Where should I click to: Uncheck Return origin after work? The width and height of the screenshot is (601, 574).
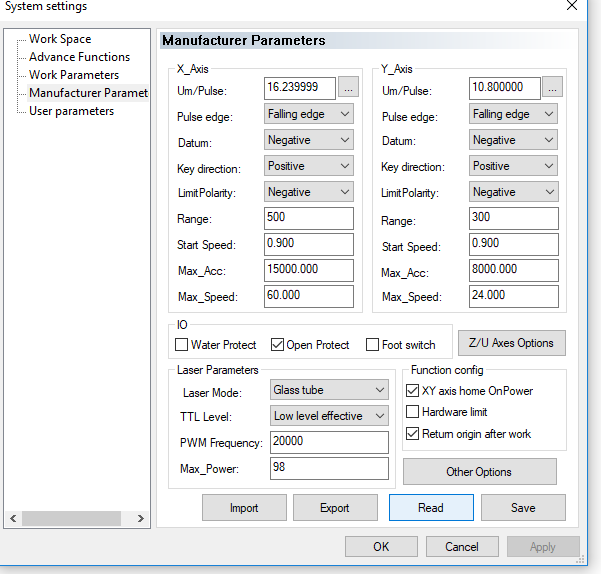(414, 434)
